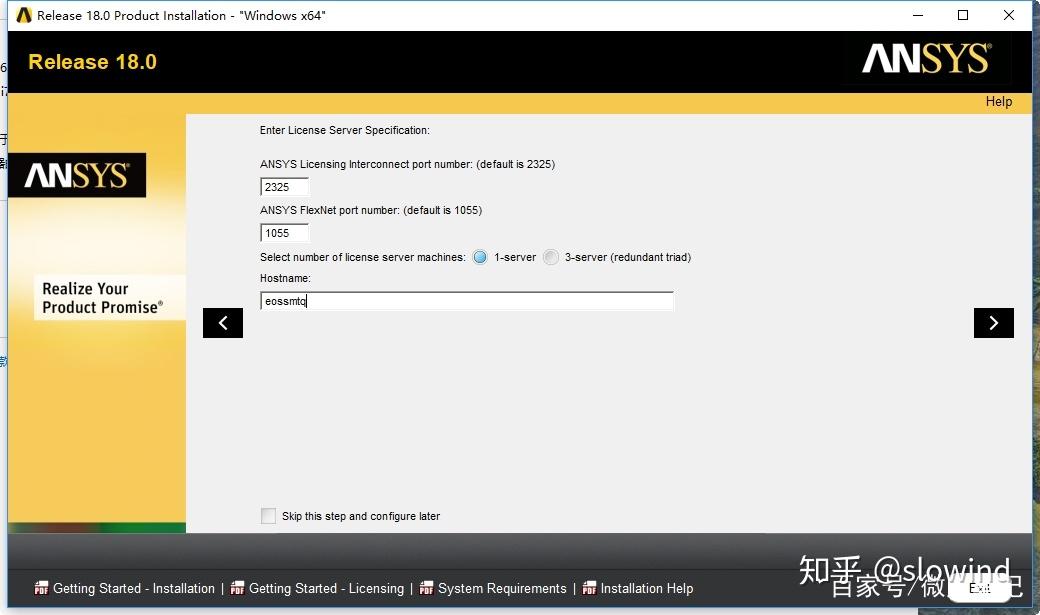
Task: Select the ANSYS FlexNet port field
Action: 284,232
